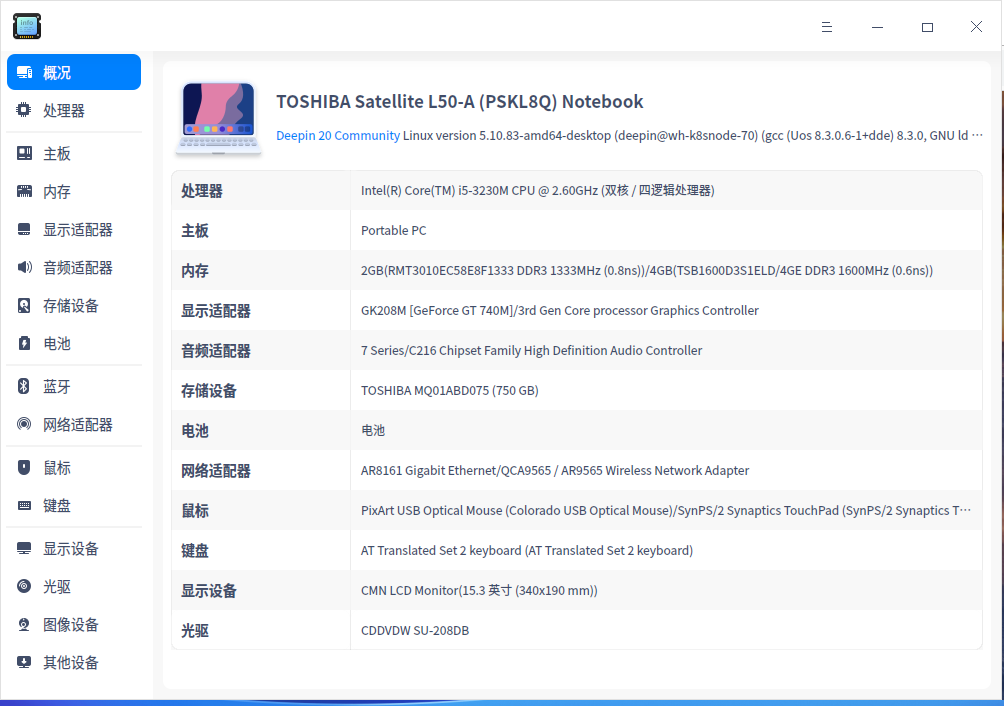Click the 网络适配器 network icon in sidebar
Image resolution: width=1004 pixels, height=706 pixels.
coord(24,424)
